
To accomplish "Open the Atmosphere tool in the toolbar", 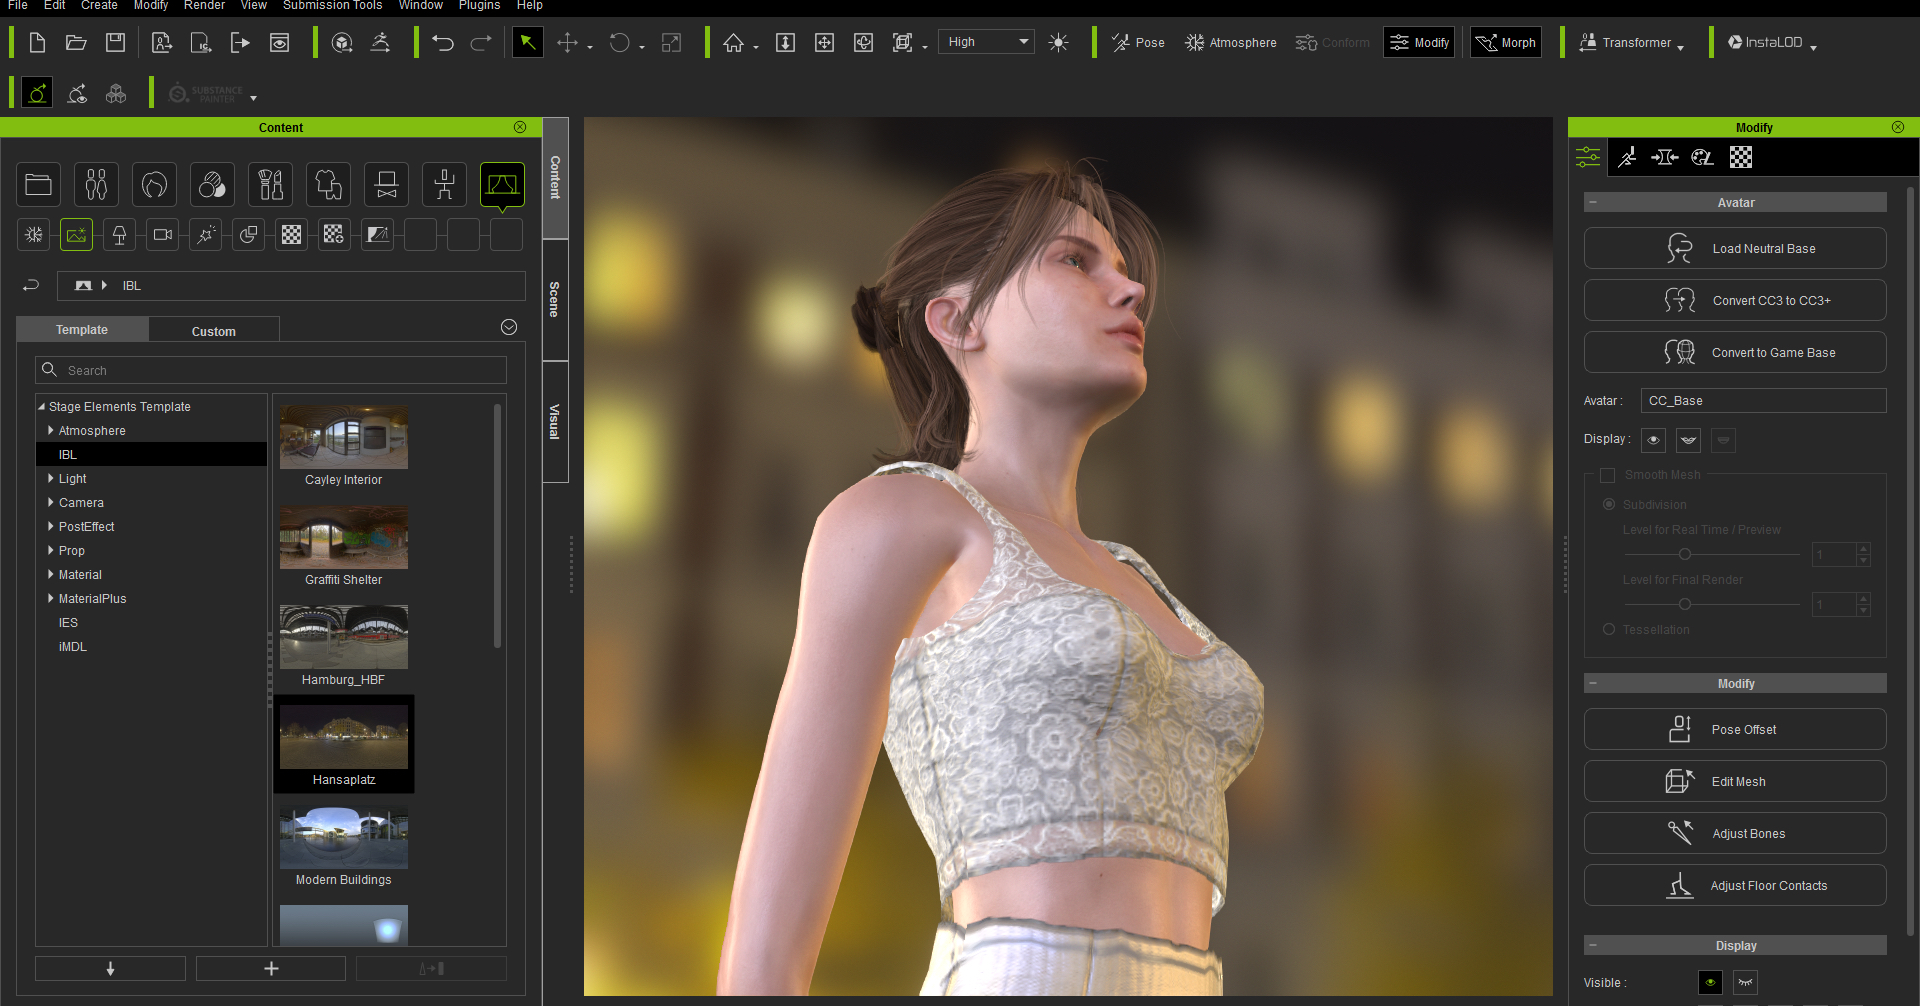I will point(1229,42).
